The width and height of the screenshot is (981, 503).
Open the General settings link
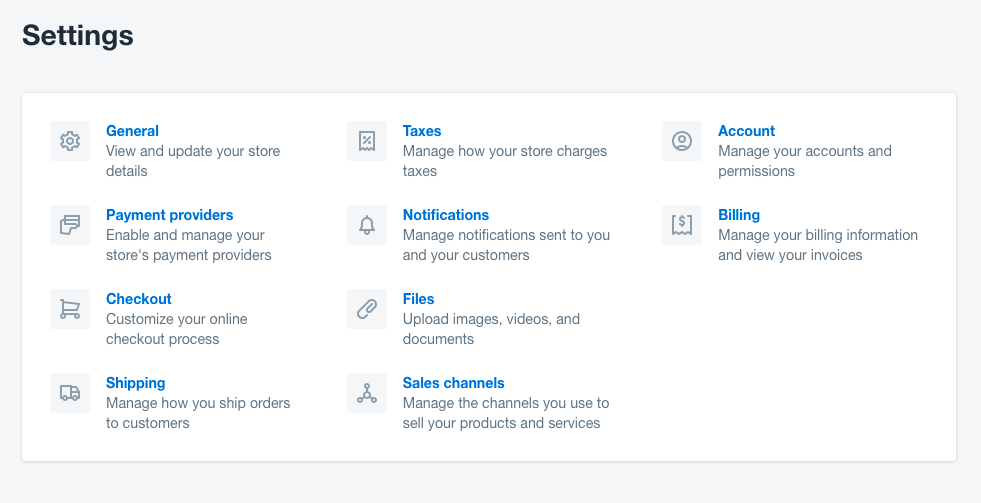click(132, 131)
